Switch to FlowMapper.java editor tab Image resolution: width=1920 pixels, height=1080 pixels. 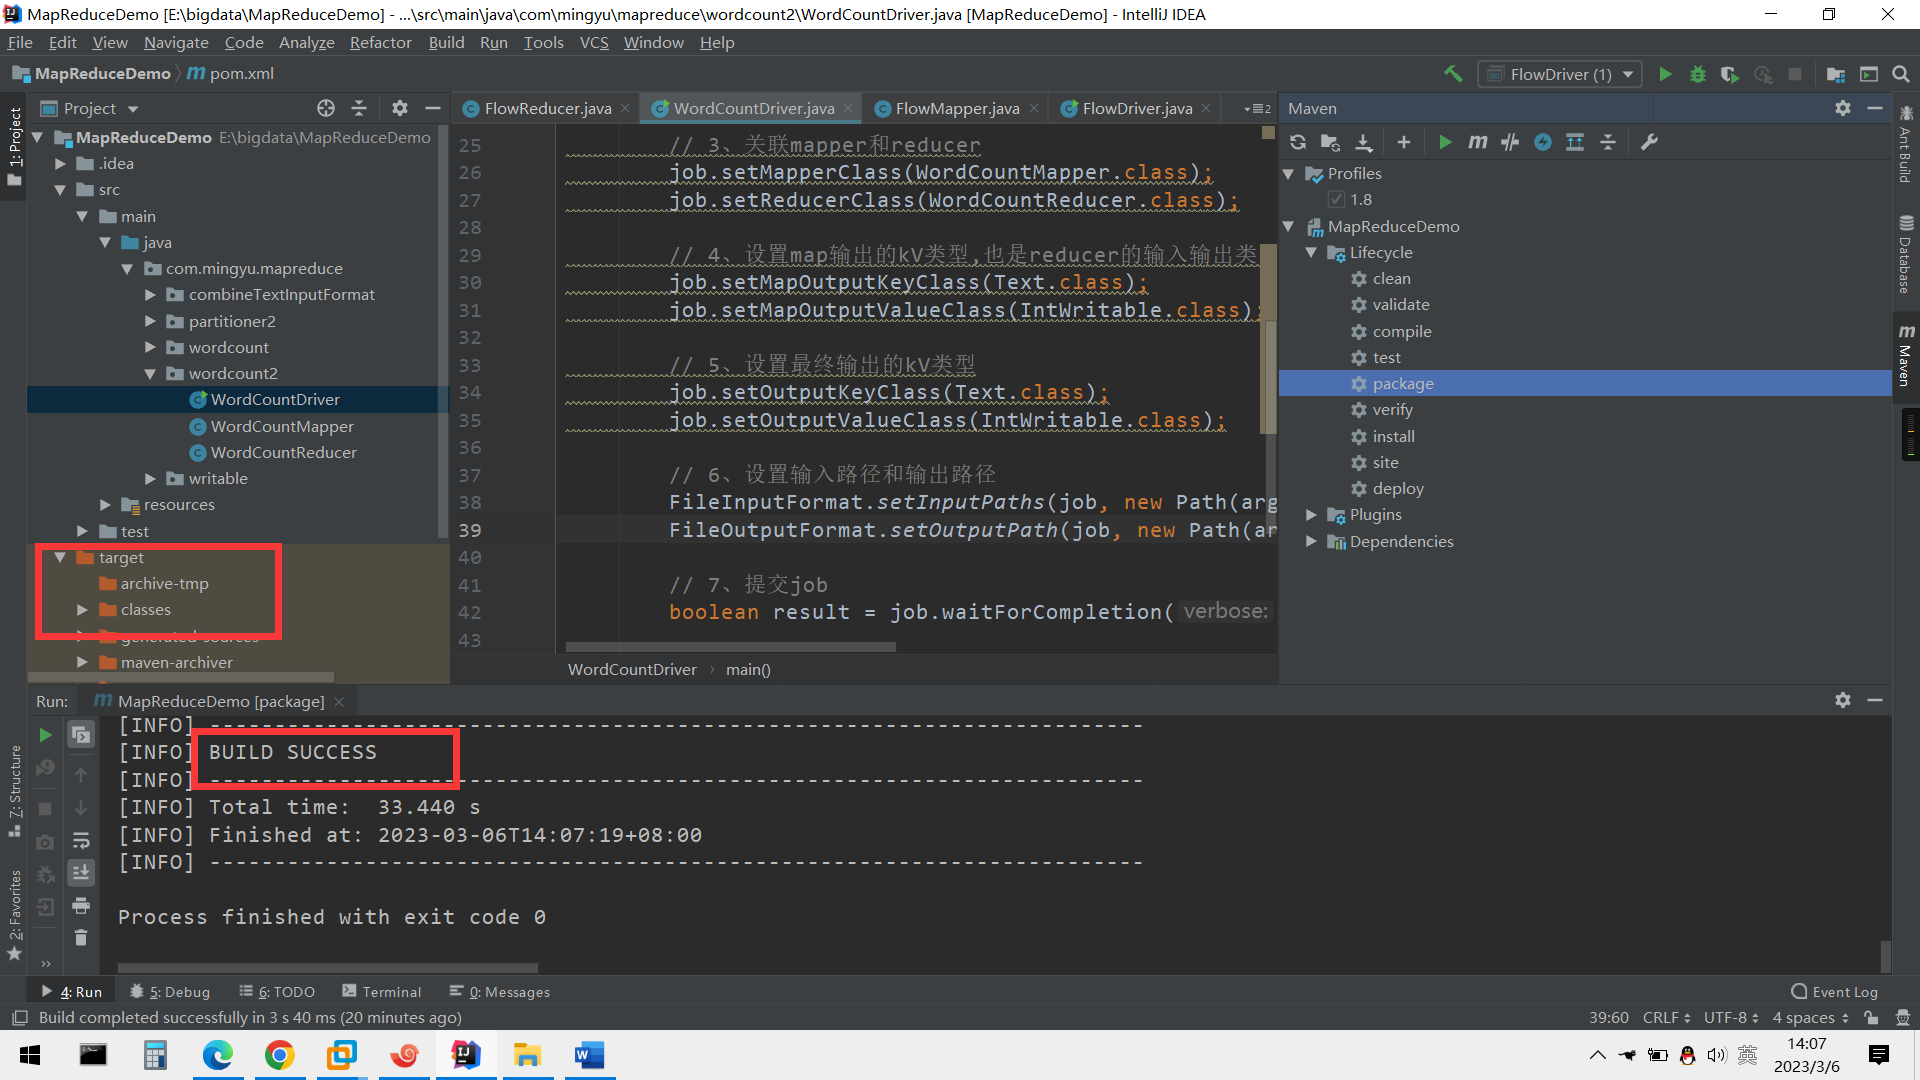click(x=956, y=108)
